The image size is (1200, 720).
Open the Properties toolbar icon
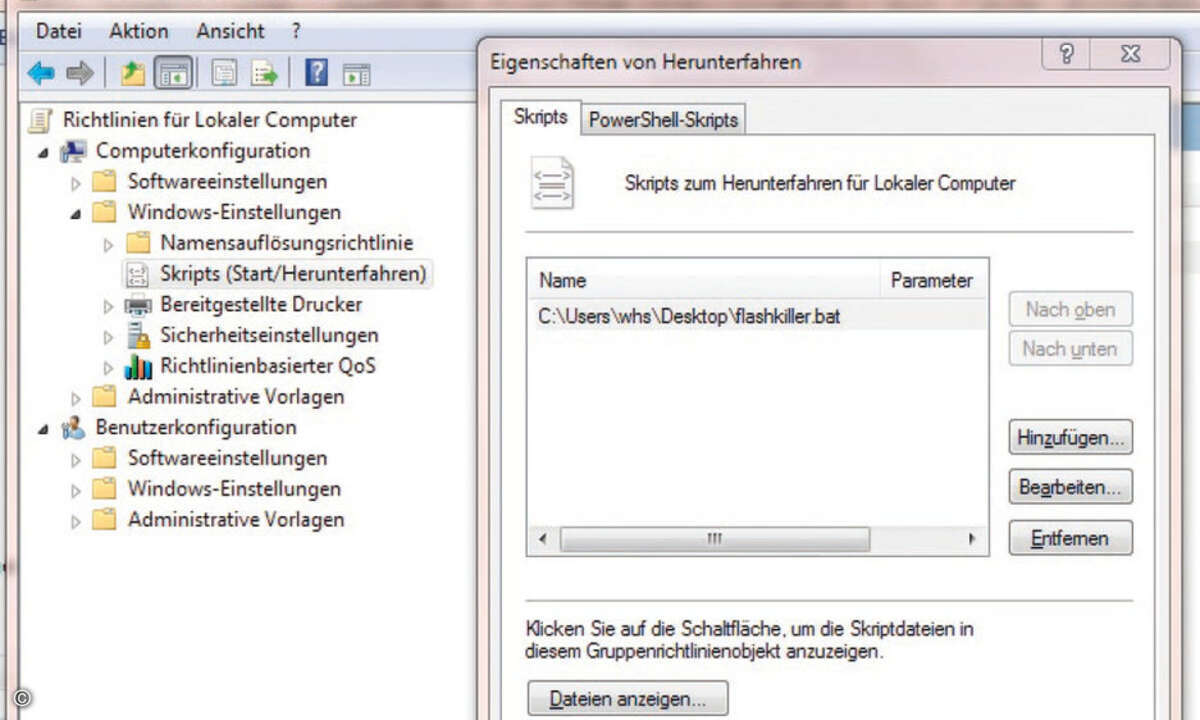(x=224, y=73)
